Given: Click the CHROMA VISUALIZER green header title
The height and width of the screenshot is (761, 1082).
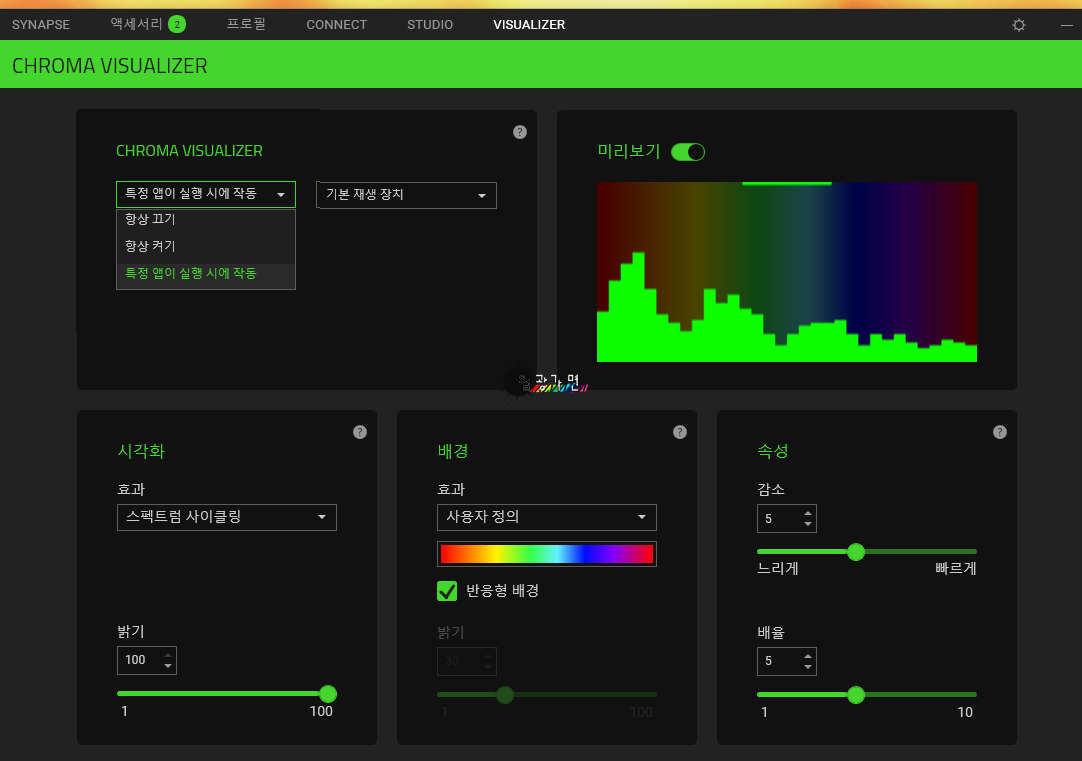Looking at the screenshot, I should 110,66.
